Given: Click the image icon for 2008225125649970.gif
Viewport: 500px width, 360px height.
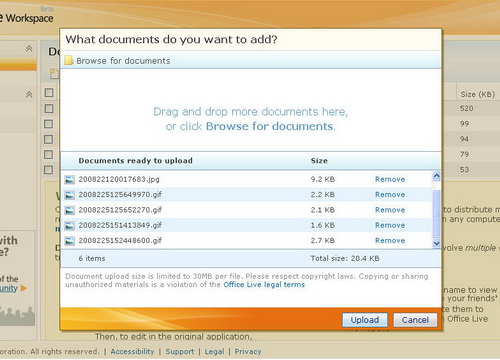Looking at the screenshot, I should tap(69, 195).
